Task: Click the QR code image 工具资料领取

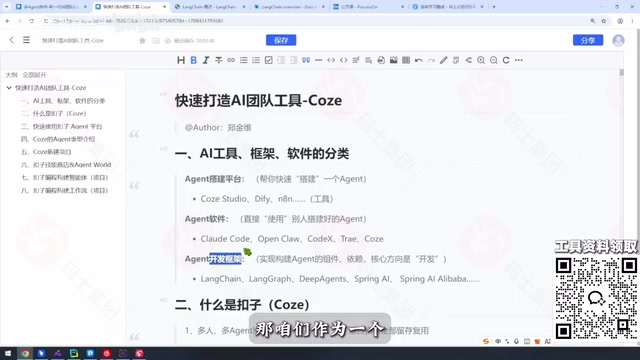Action: (596, 298)
